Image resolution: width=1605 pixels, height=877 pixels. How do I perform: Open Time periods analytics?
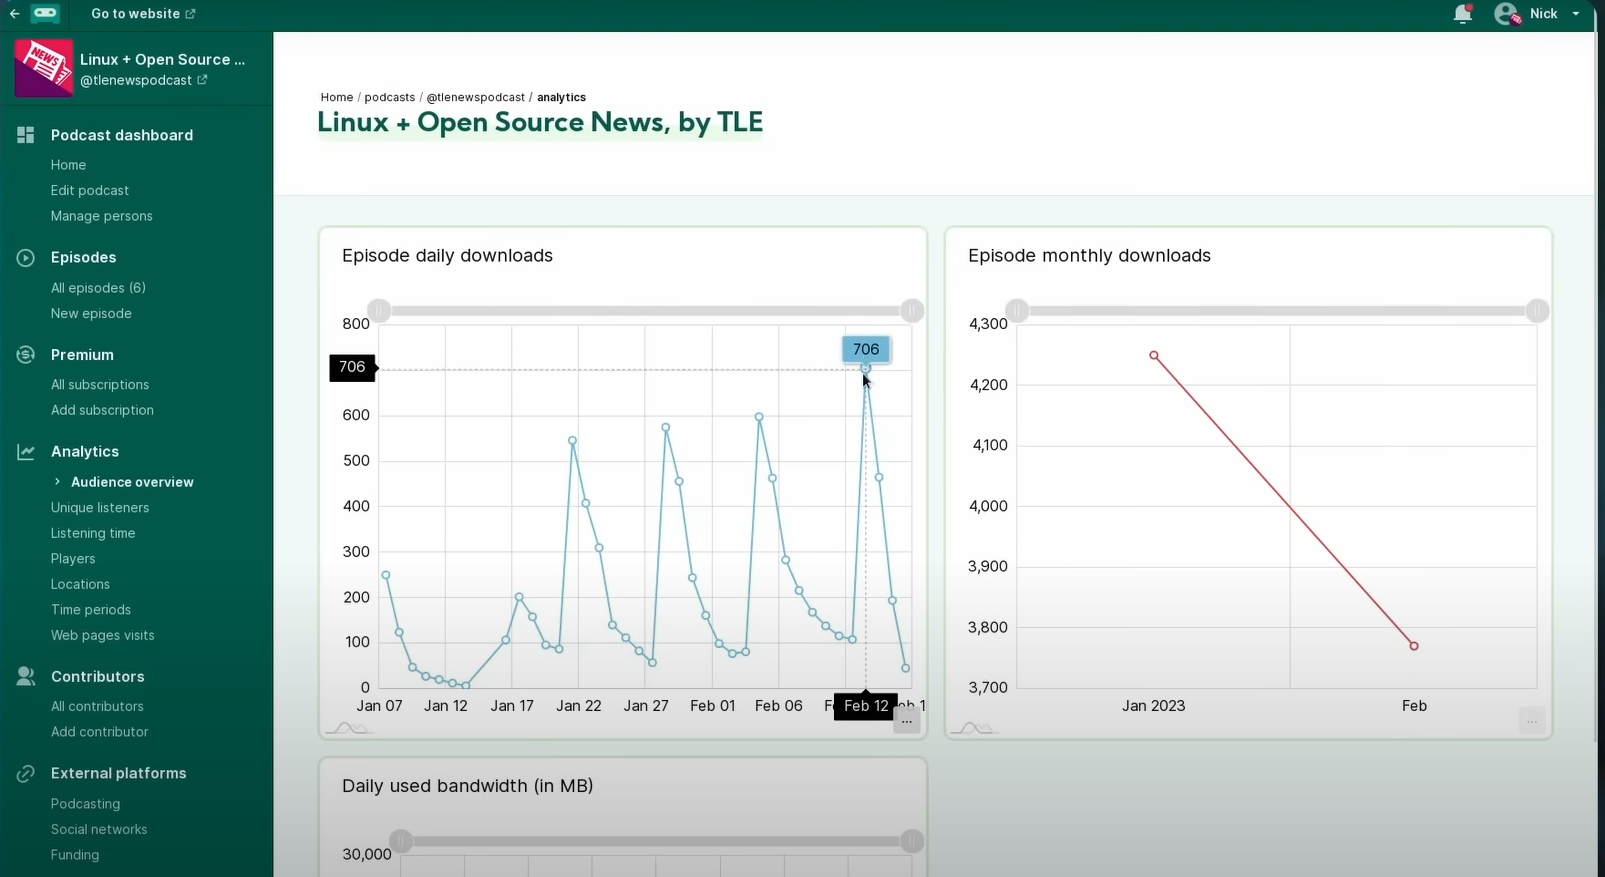[x=91, y=610]
